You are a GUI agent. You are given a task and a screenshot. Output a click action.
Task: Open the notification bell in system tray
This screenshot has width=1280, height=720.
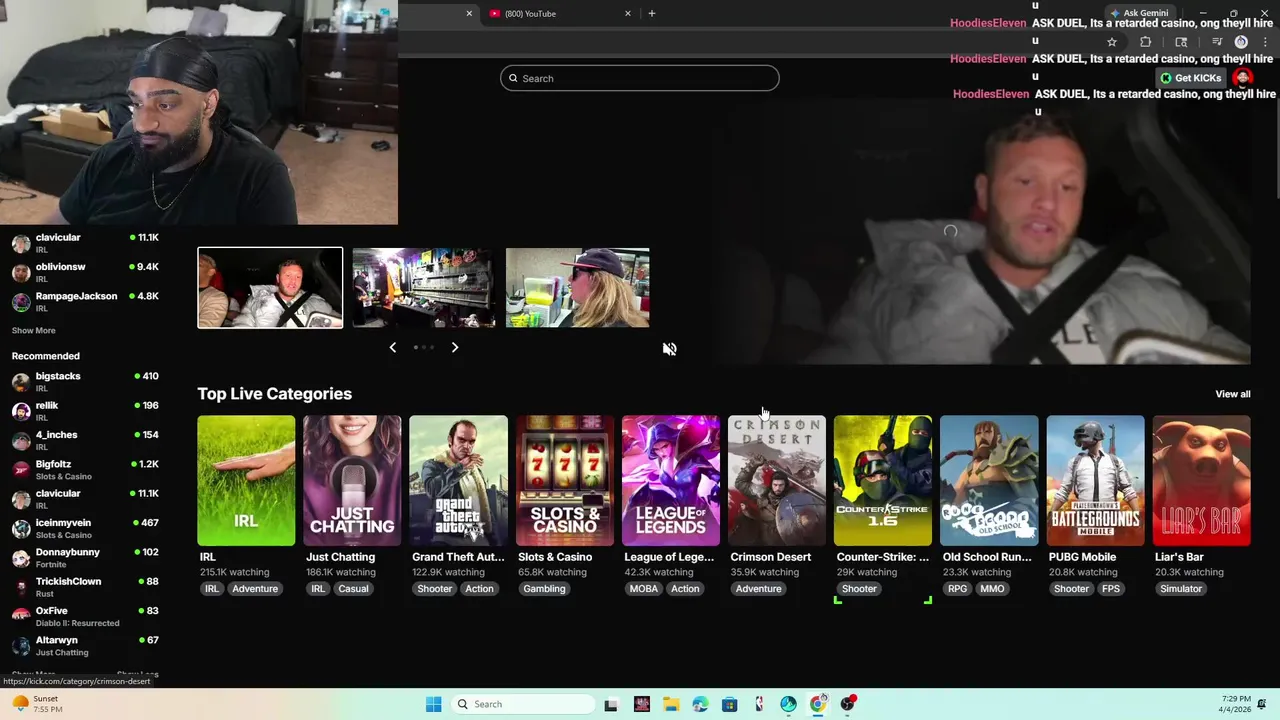coord(1262,704)
